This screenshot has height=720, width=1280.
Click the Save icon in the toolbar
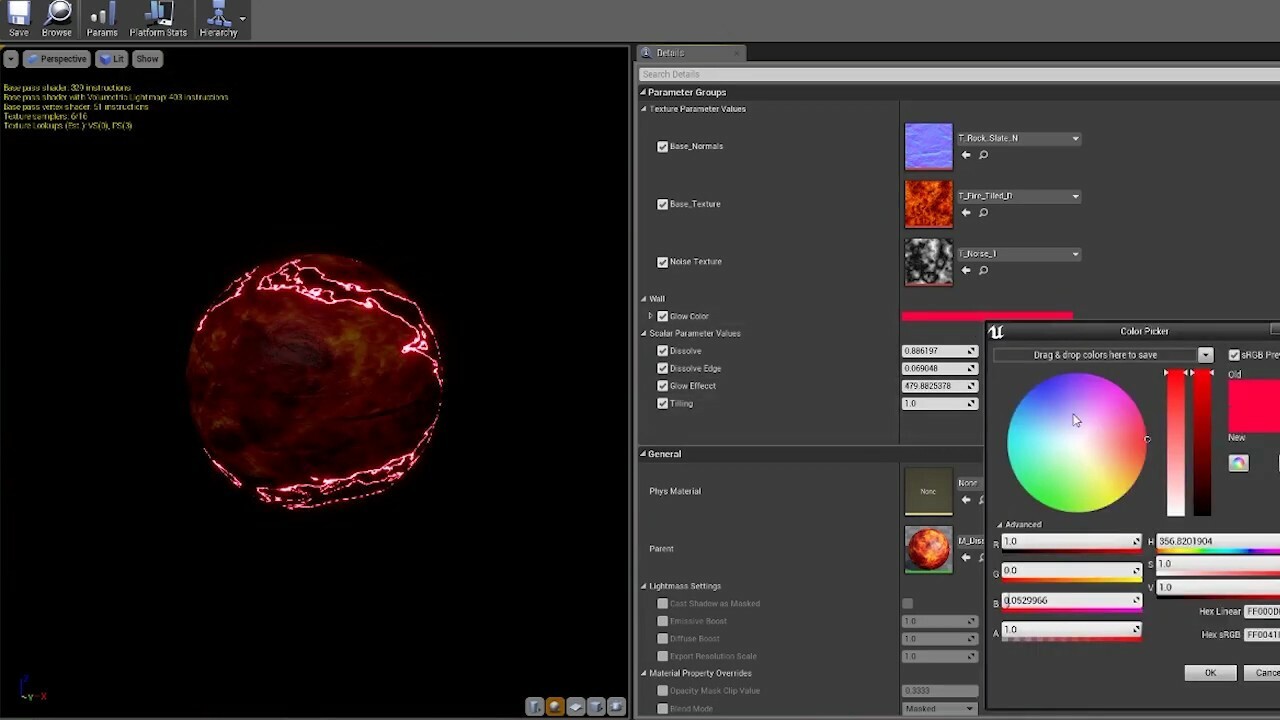click(18, 18)
